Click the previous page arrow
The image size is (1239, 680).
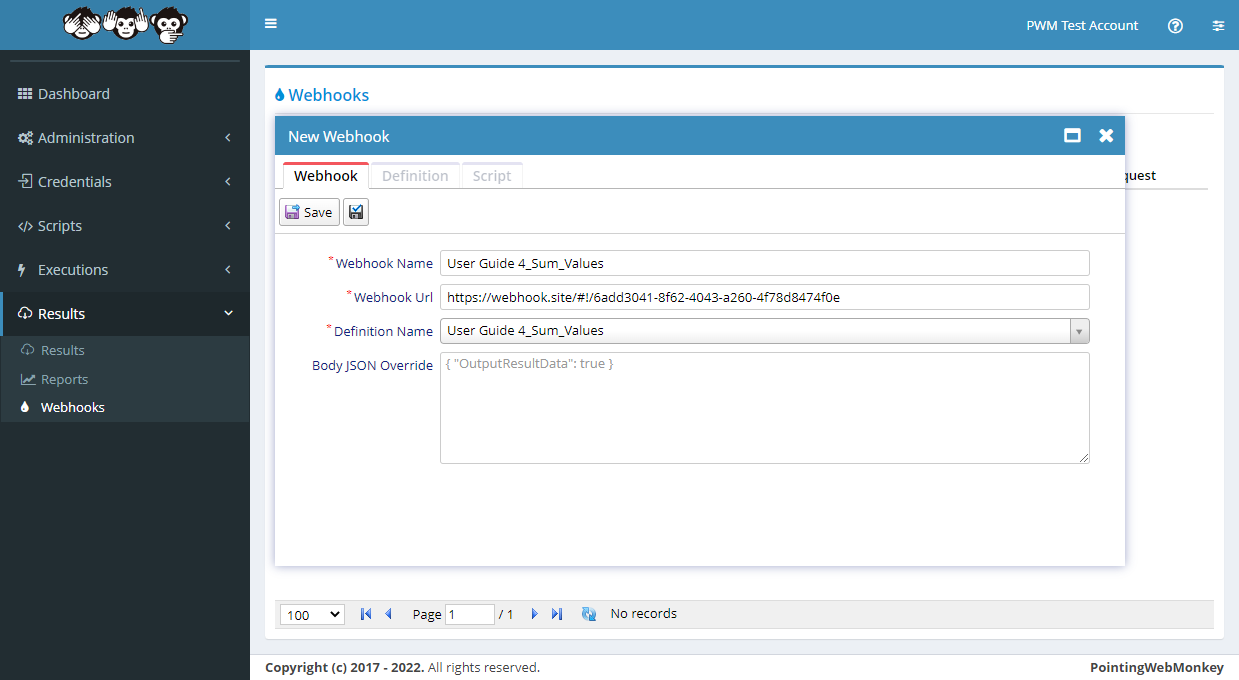388,614
